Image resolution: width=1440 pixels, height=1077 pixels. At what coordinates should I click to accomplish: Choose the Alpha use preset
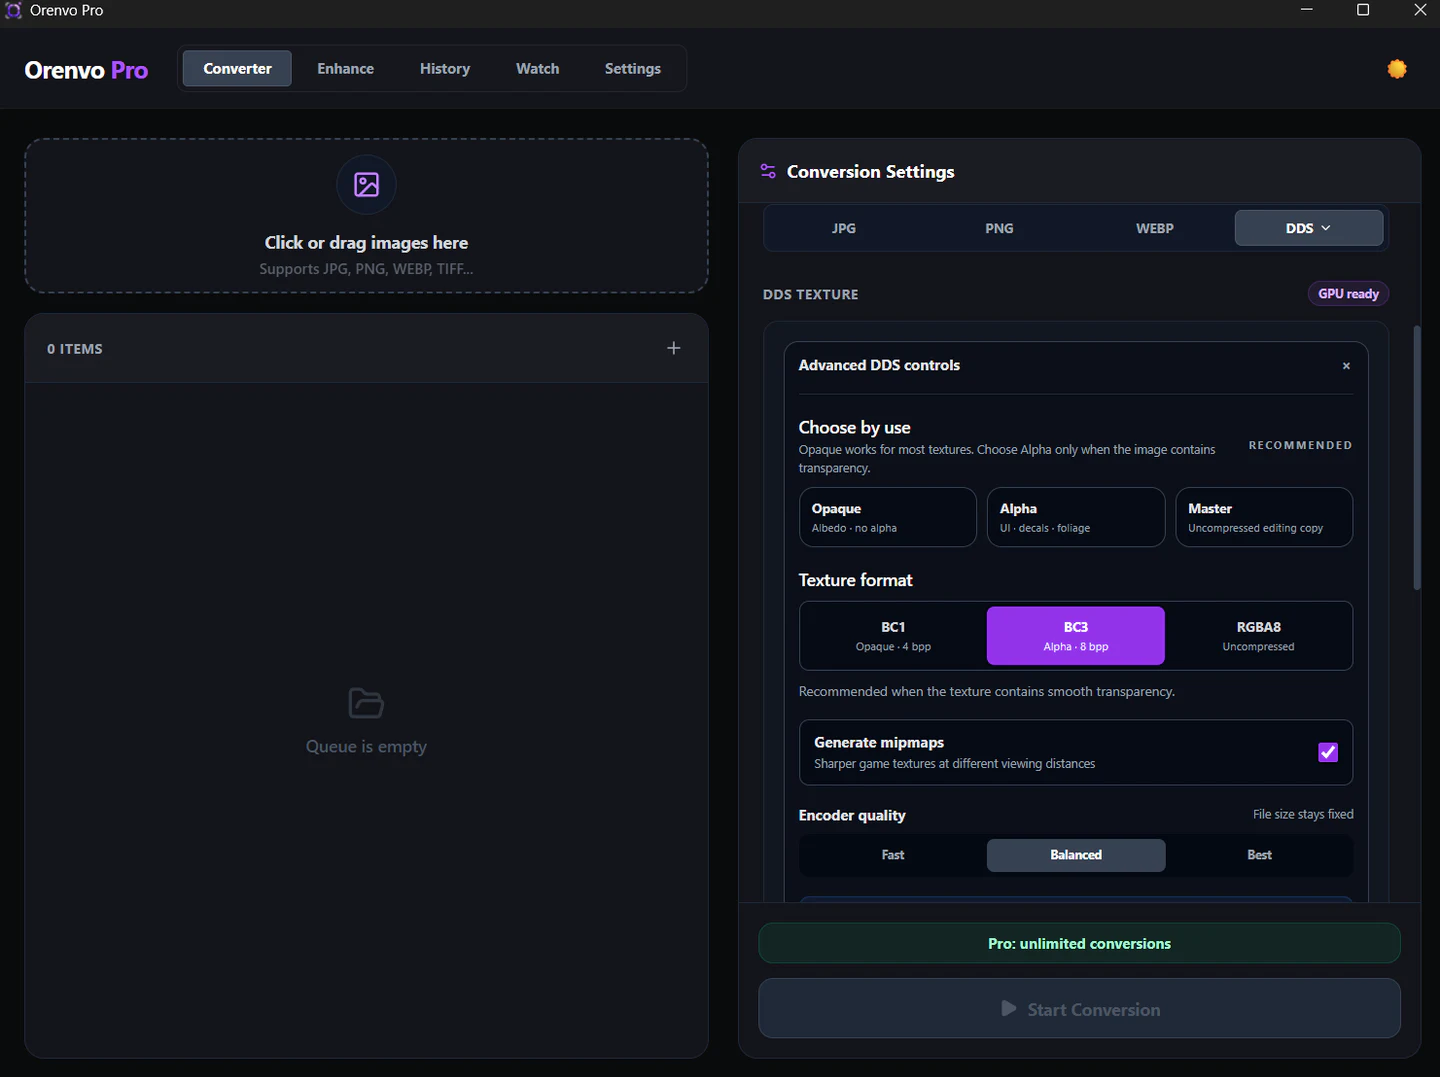(1076, 517)
